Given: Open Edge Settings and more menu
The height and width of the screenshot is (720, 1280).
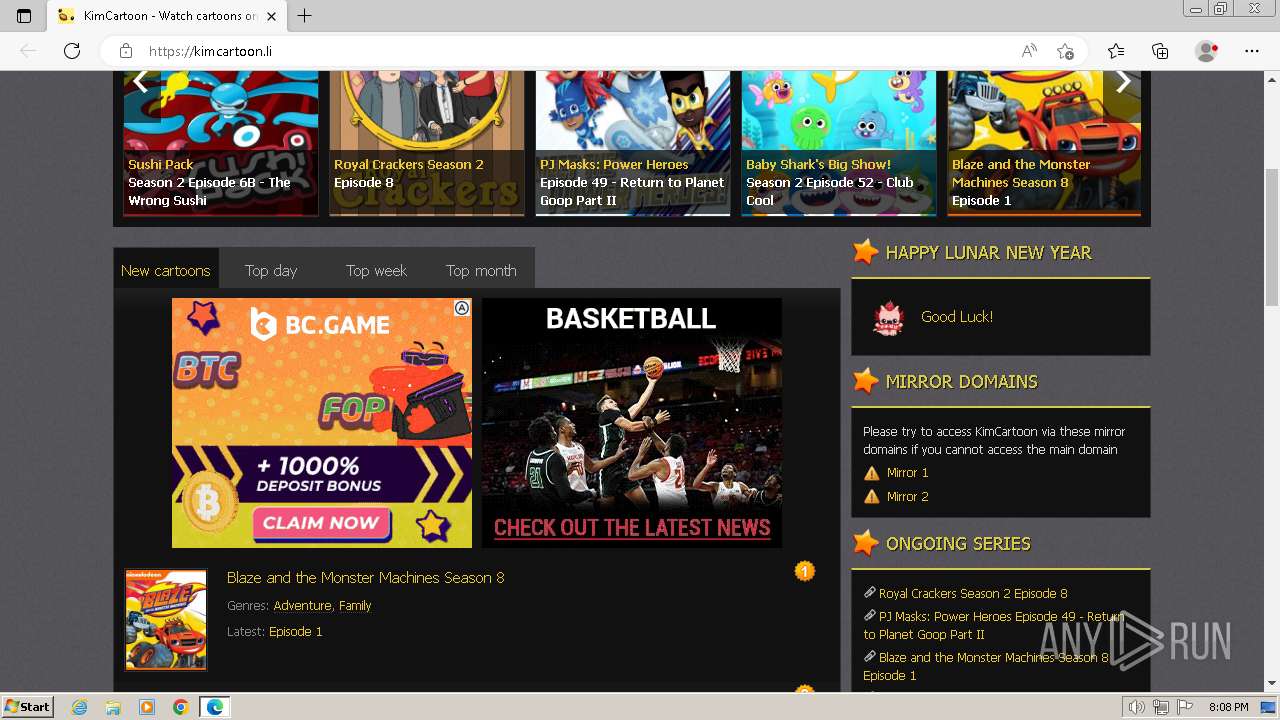Looking at the screenshot, I should click(x=1252, y=51).
